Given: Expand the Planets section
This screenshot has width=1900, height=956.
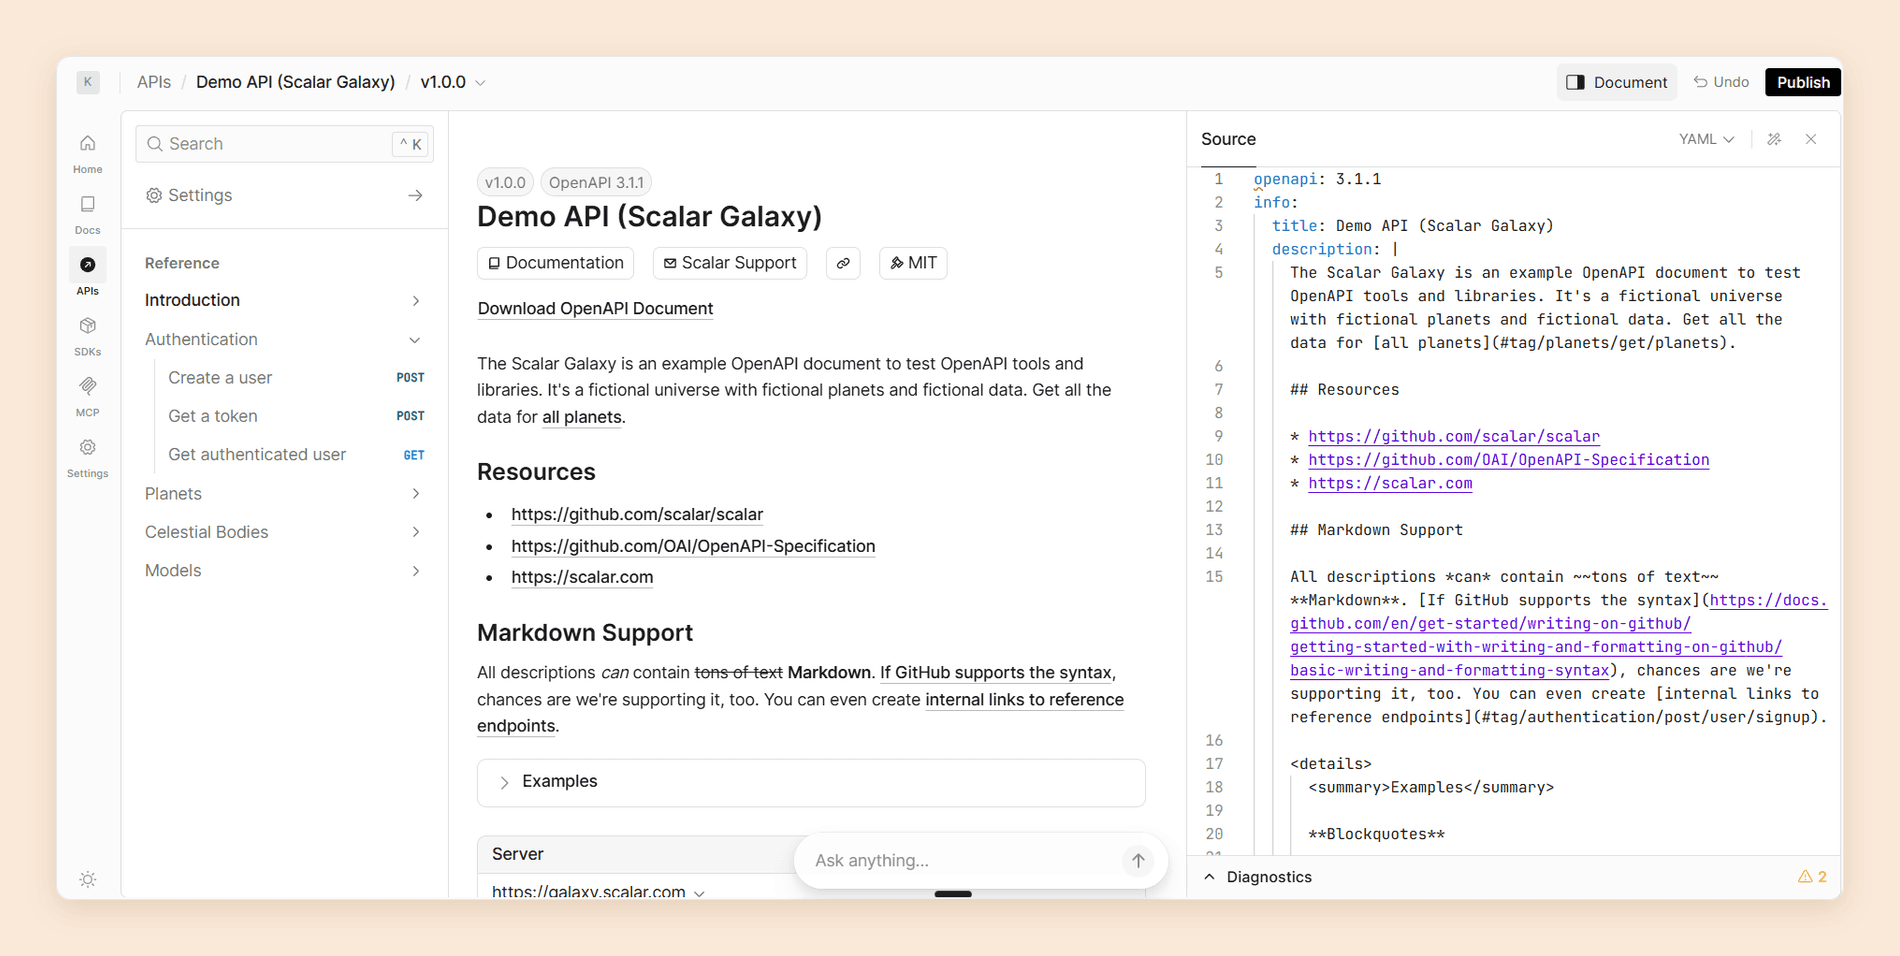Looking at the screenshot, I should [x=416, y=493].
